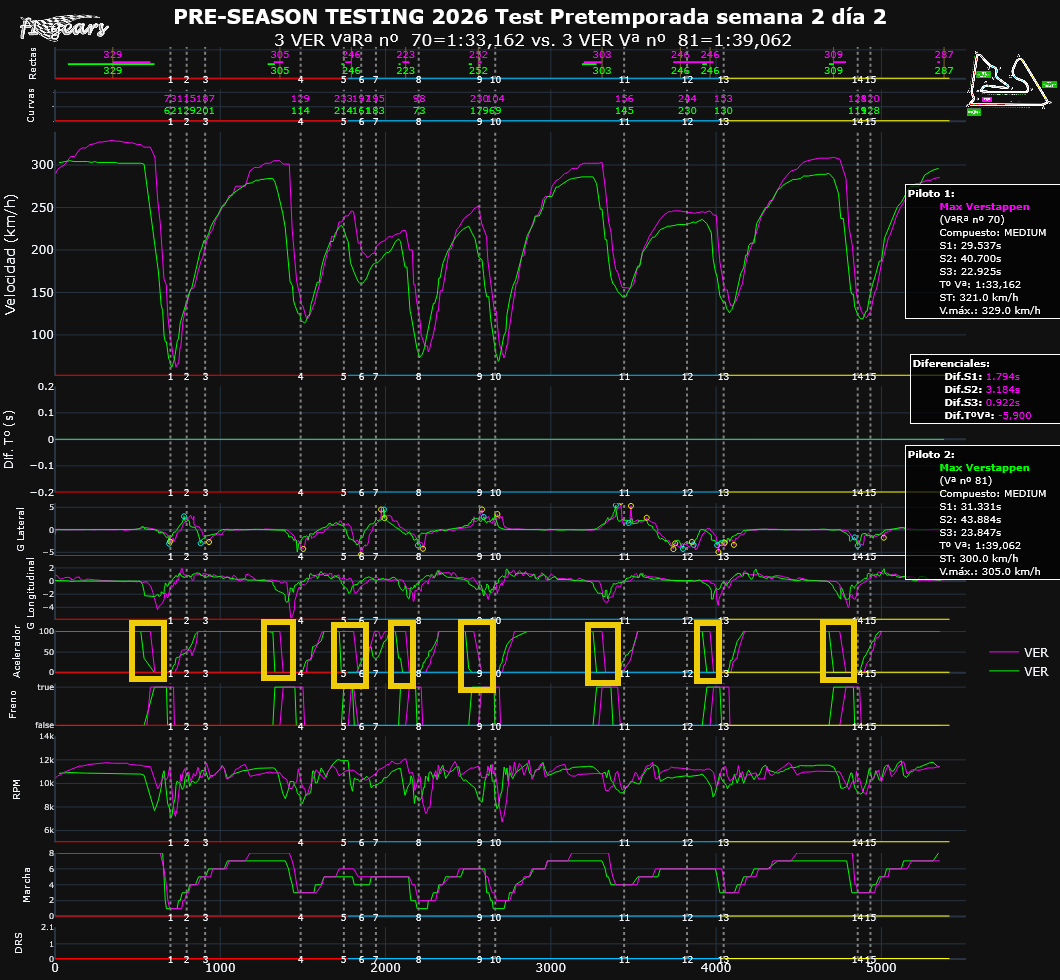Click 'S3: 23.847s' sector time

970,533
